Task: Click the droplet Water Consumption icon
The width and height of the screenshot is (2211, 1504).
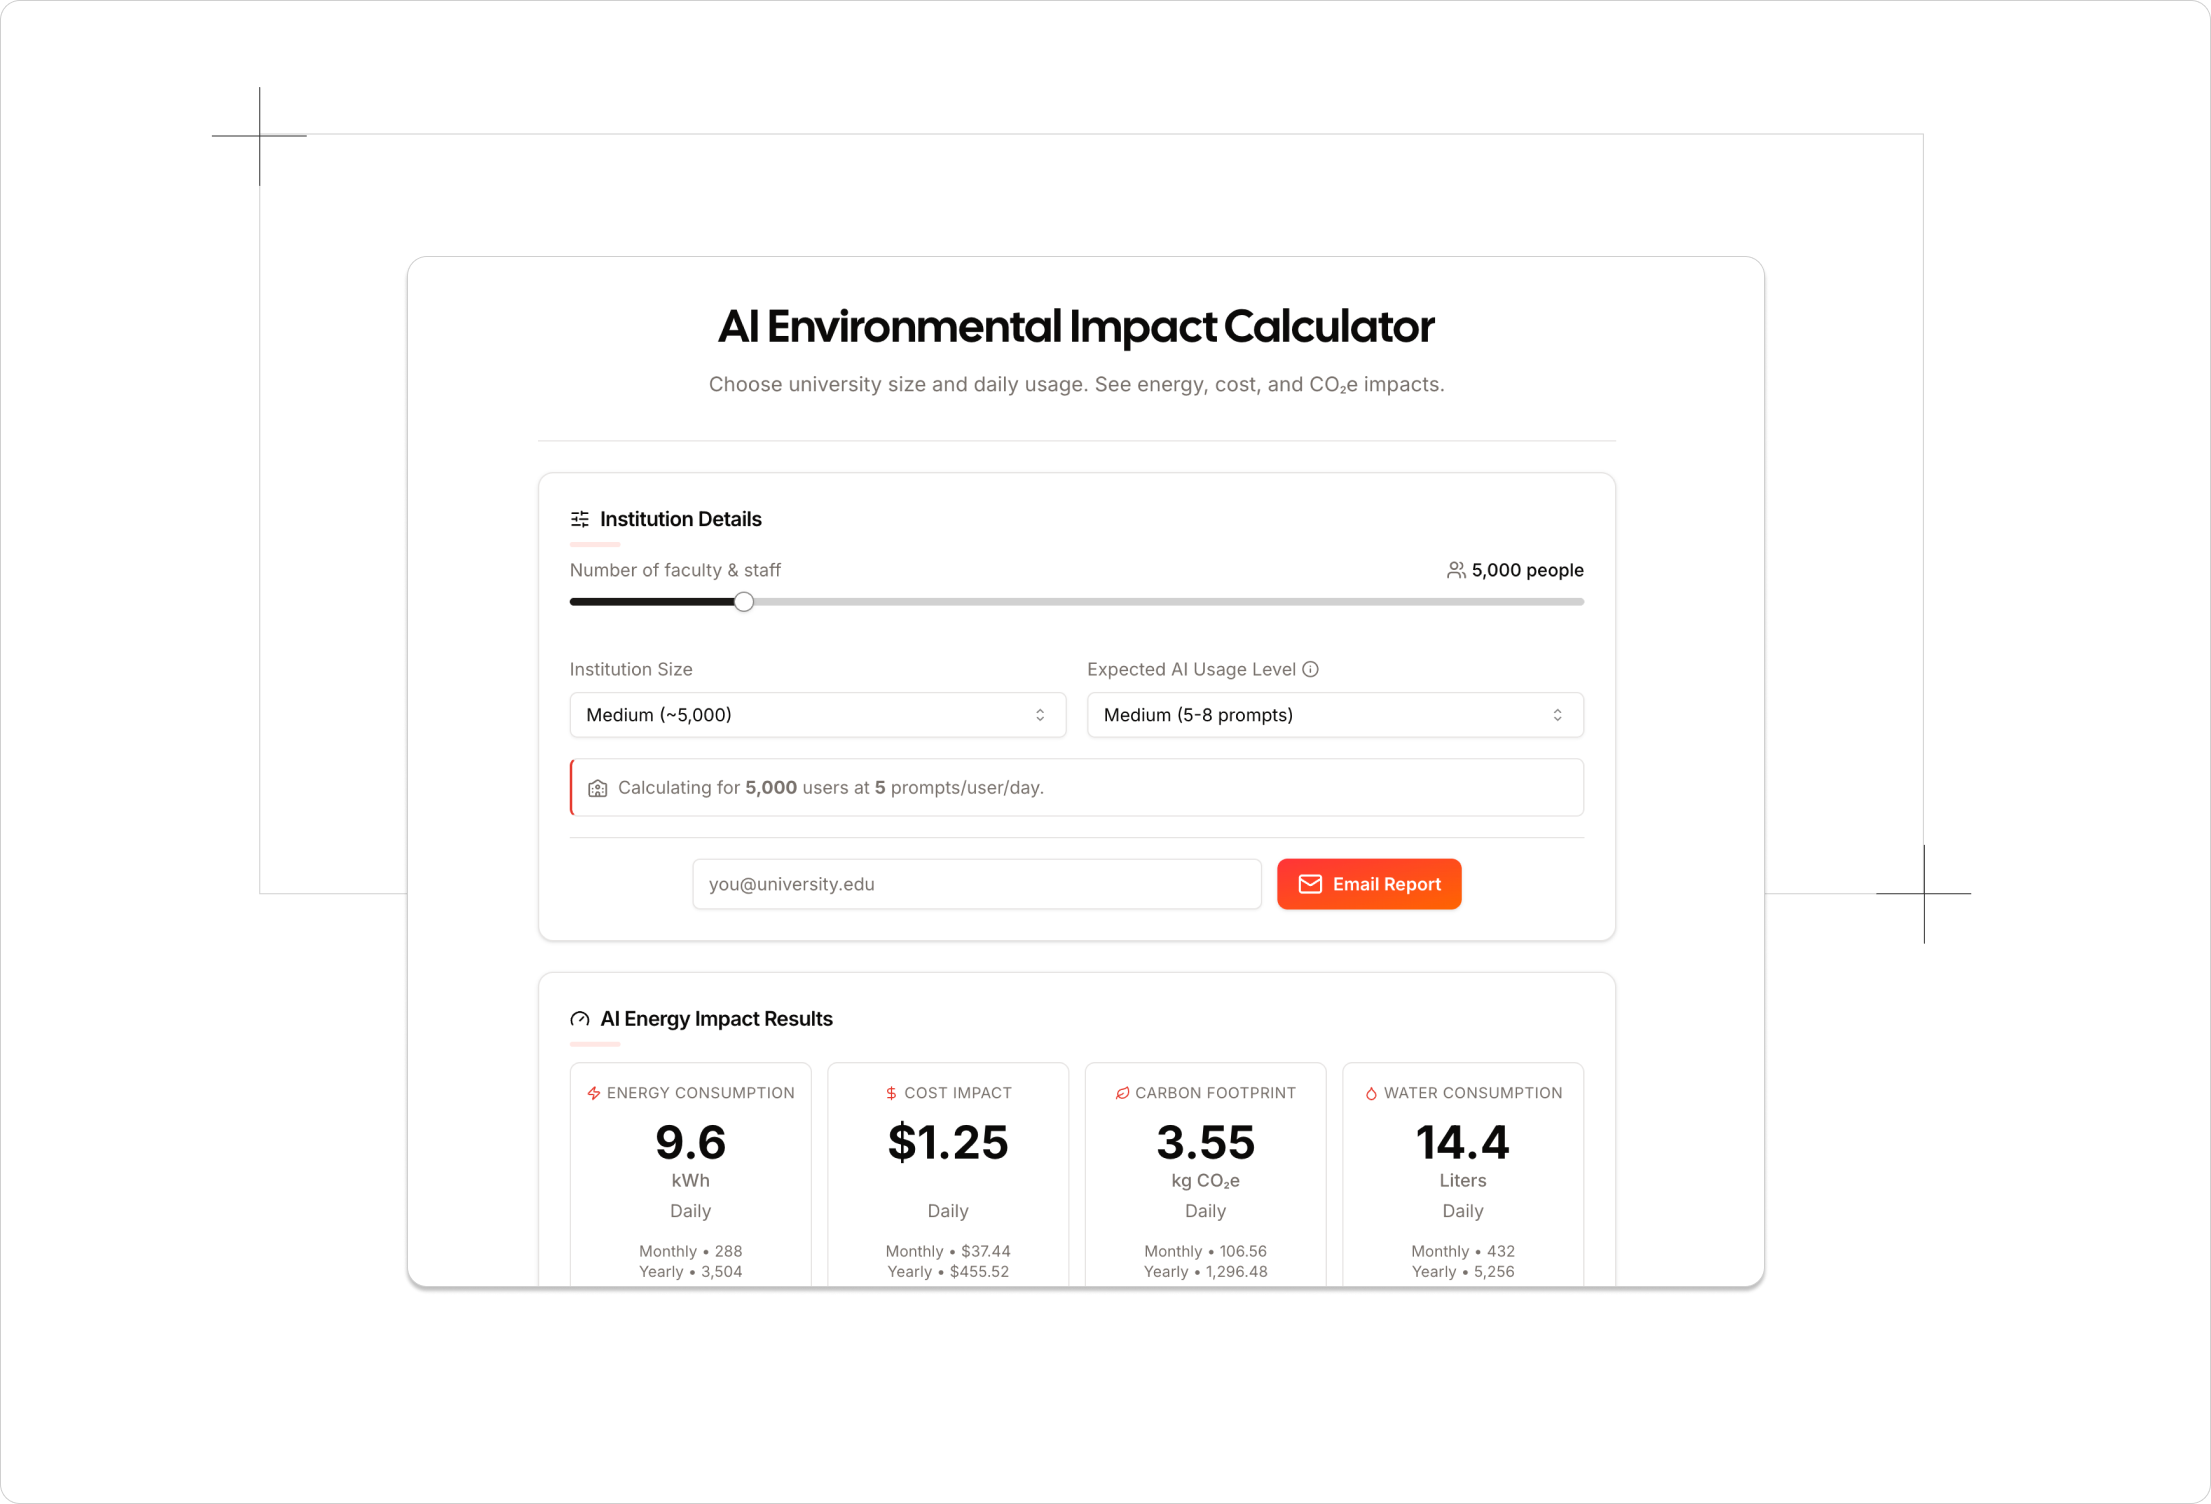Action: (1371, 1093)
